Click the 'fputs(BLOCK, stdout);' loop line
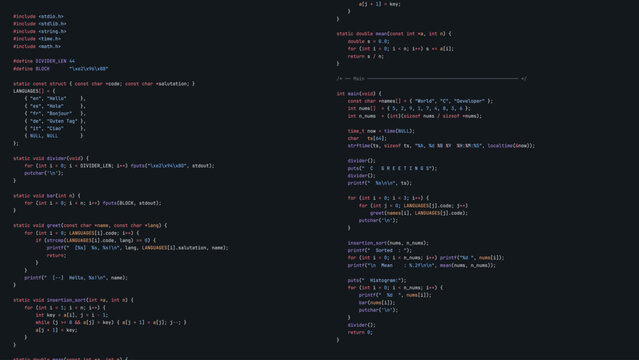The height and width of the screenshot is (360, 639). tap(93, 203)
